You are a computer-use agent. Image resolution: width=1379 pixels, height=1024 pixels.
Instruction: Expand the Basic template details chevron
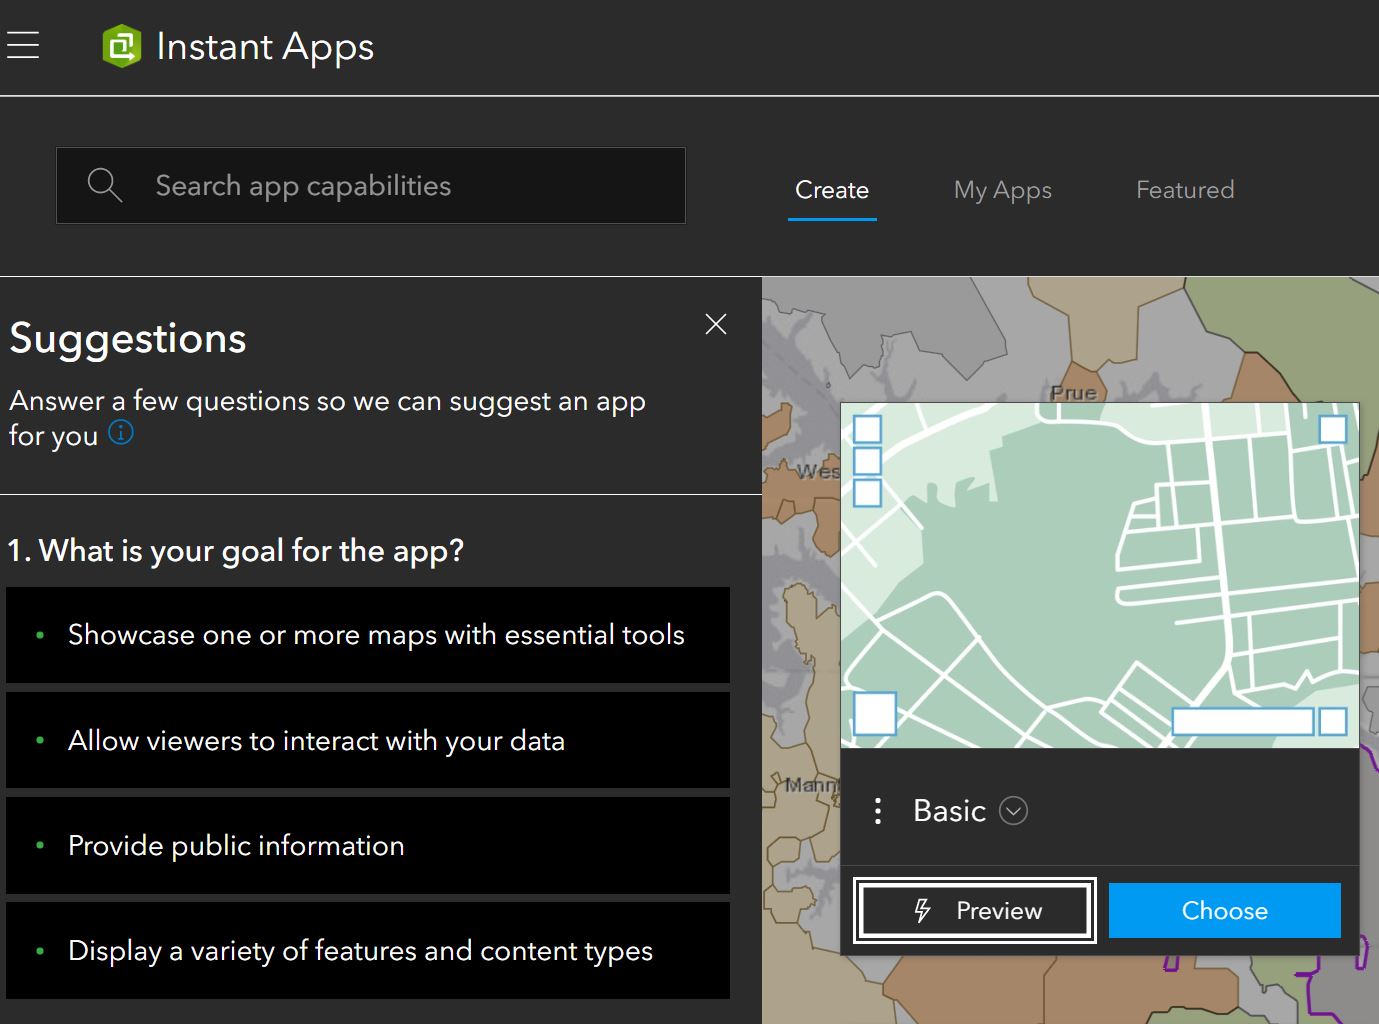pos(1013,811)
